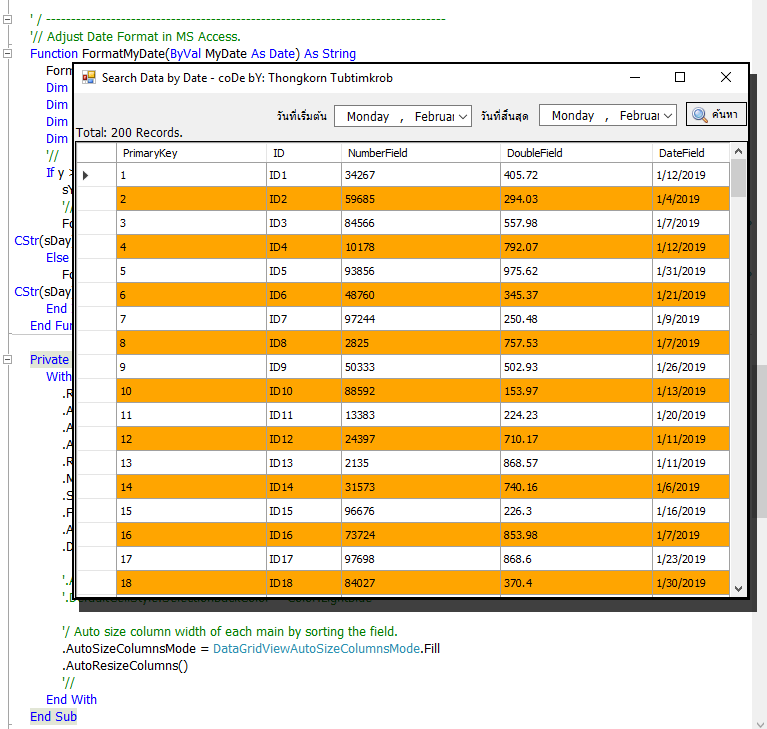Click End With in the code editor
Viewport: 767px width, 729px height.
point(71,699)
